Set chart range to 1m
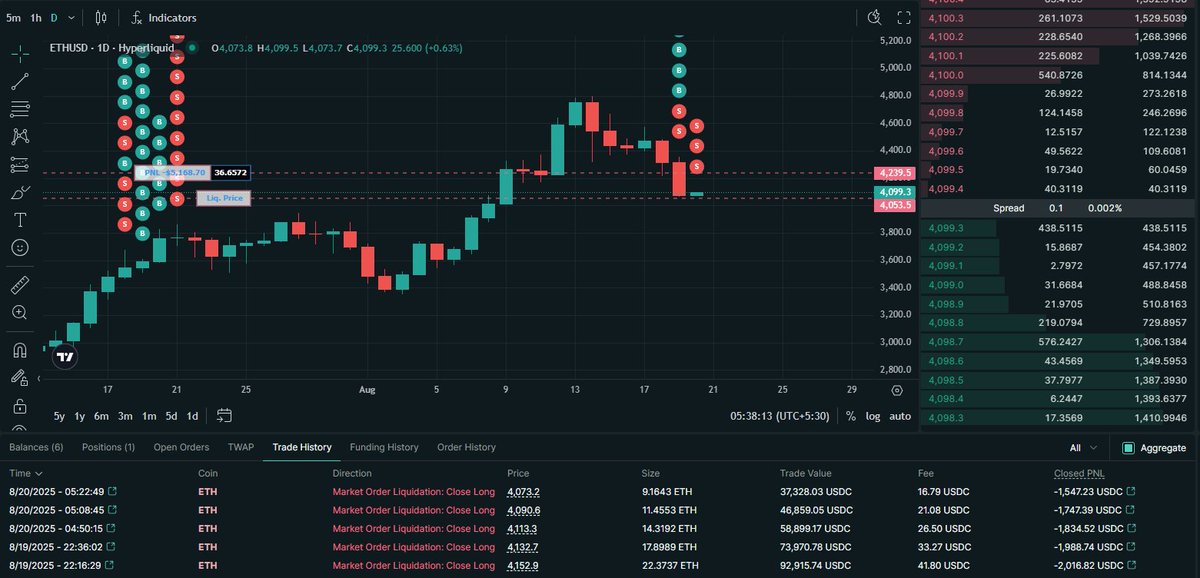The image size is (1200, 578). pos(149,416)
